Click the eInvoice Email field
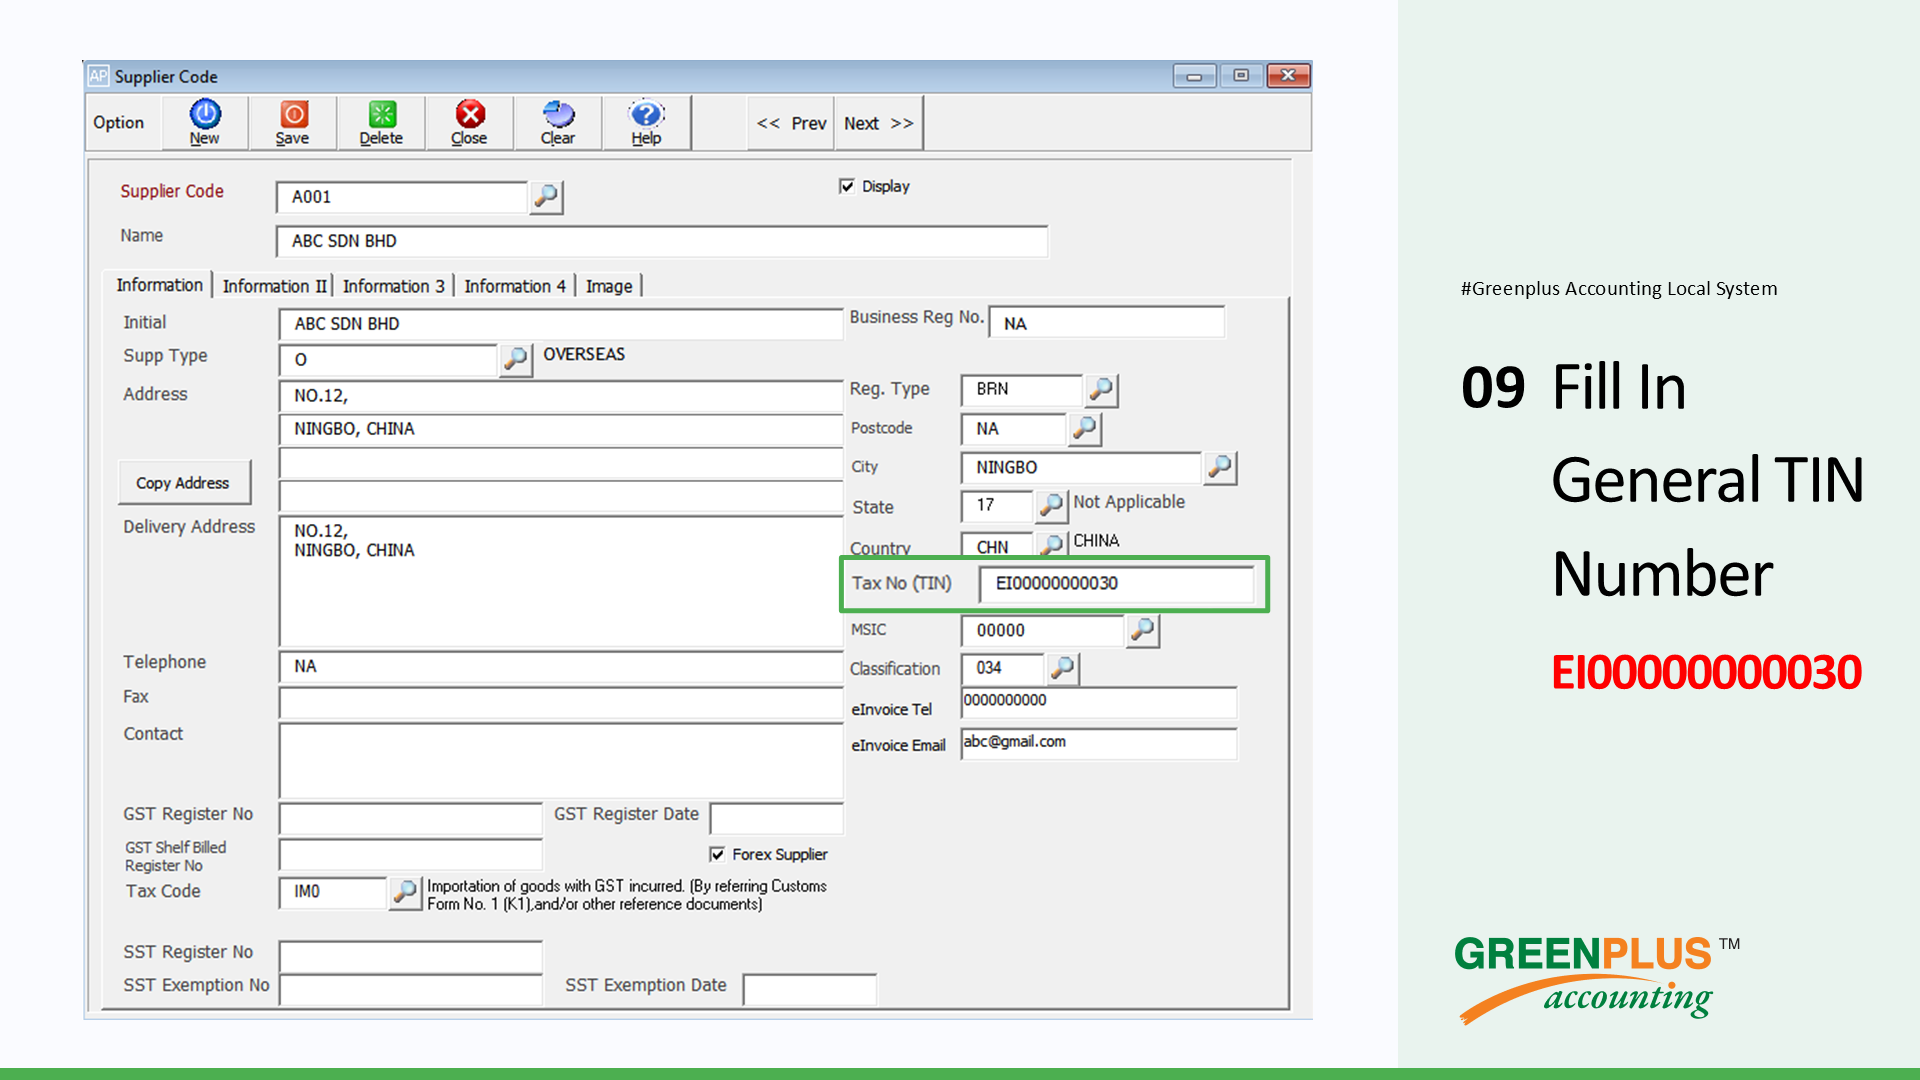Image resolution: width=1920 pixels, height=1080 pixels. (1099, 743)
